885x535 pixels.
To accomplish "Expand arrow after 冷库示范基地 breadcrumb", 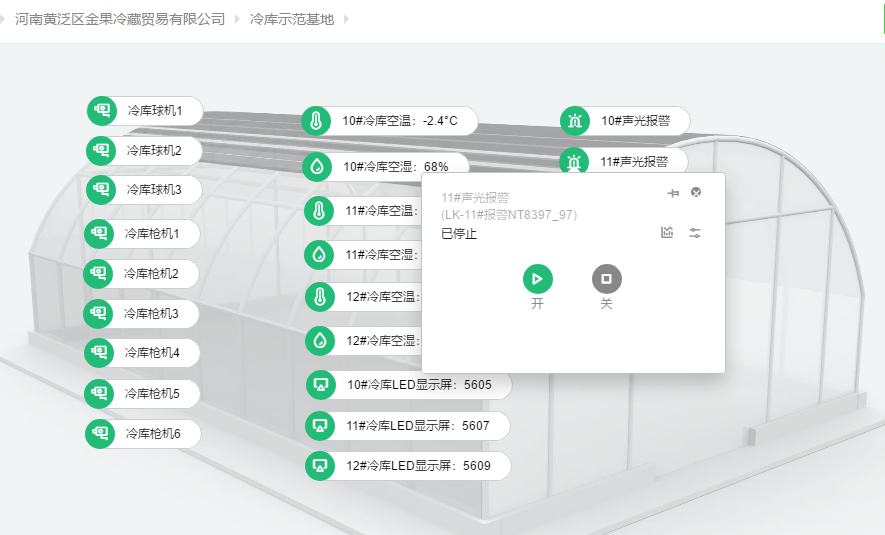I will [346, 19].
